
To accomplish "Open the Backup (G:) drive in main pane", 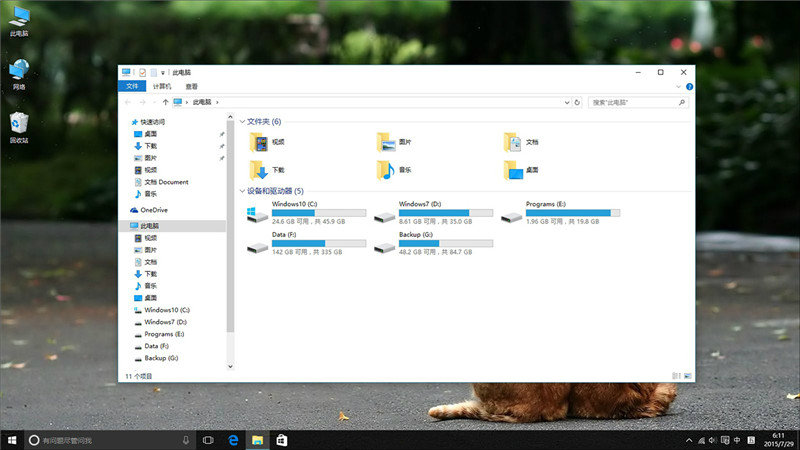I will pos(385,244).
